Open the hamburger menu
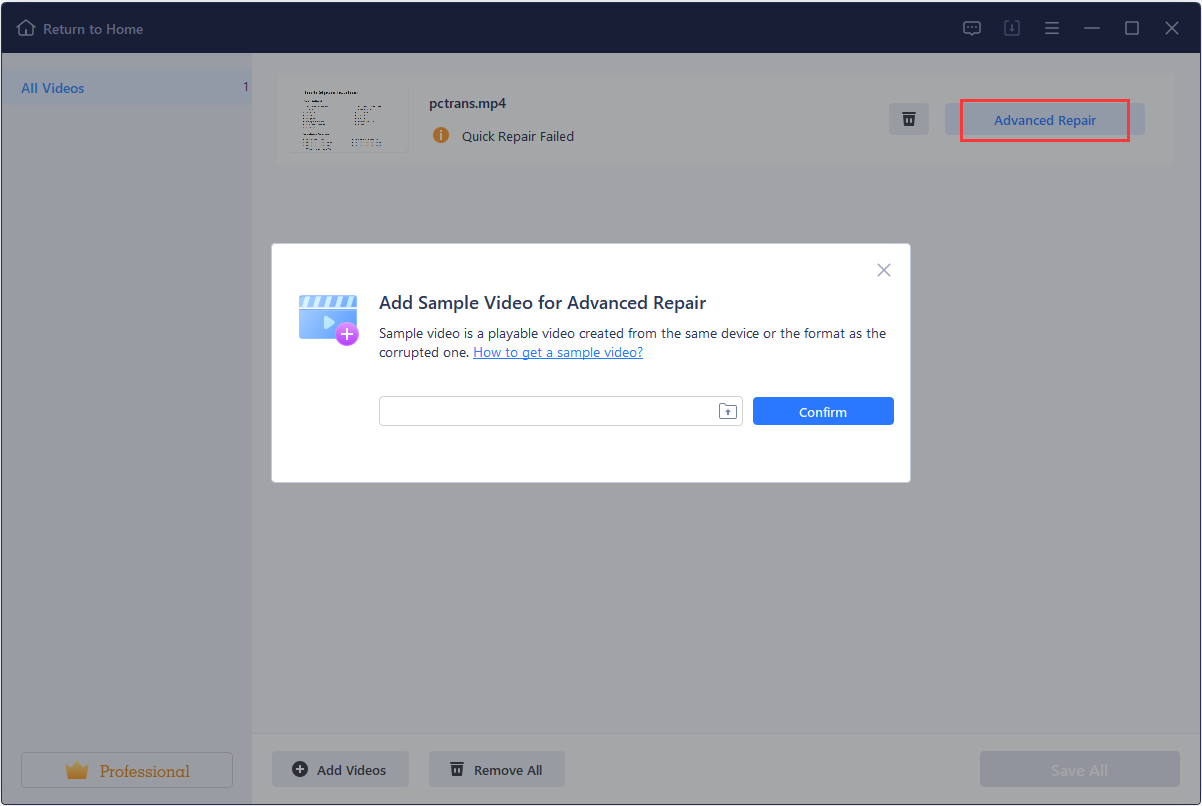The width and height of the screenshot is (1202, 806). [x=1052, y=28]
